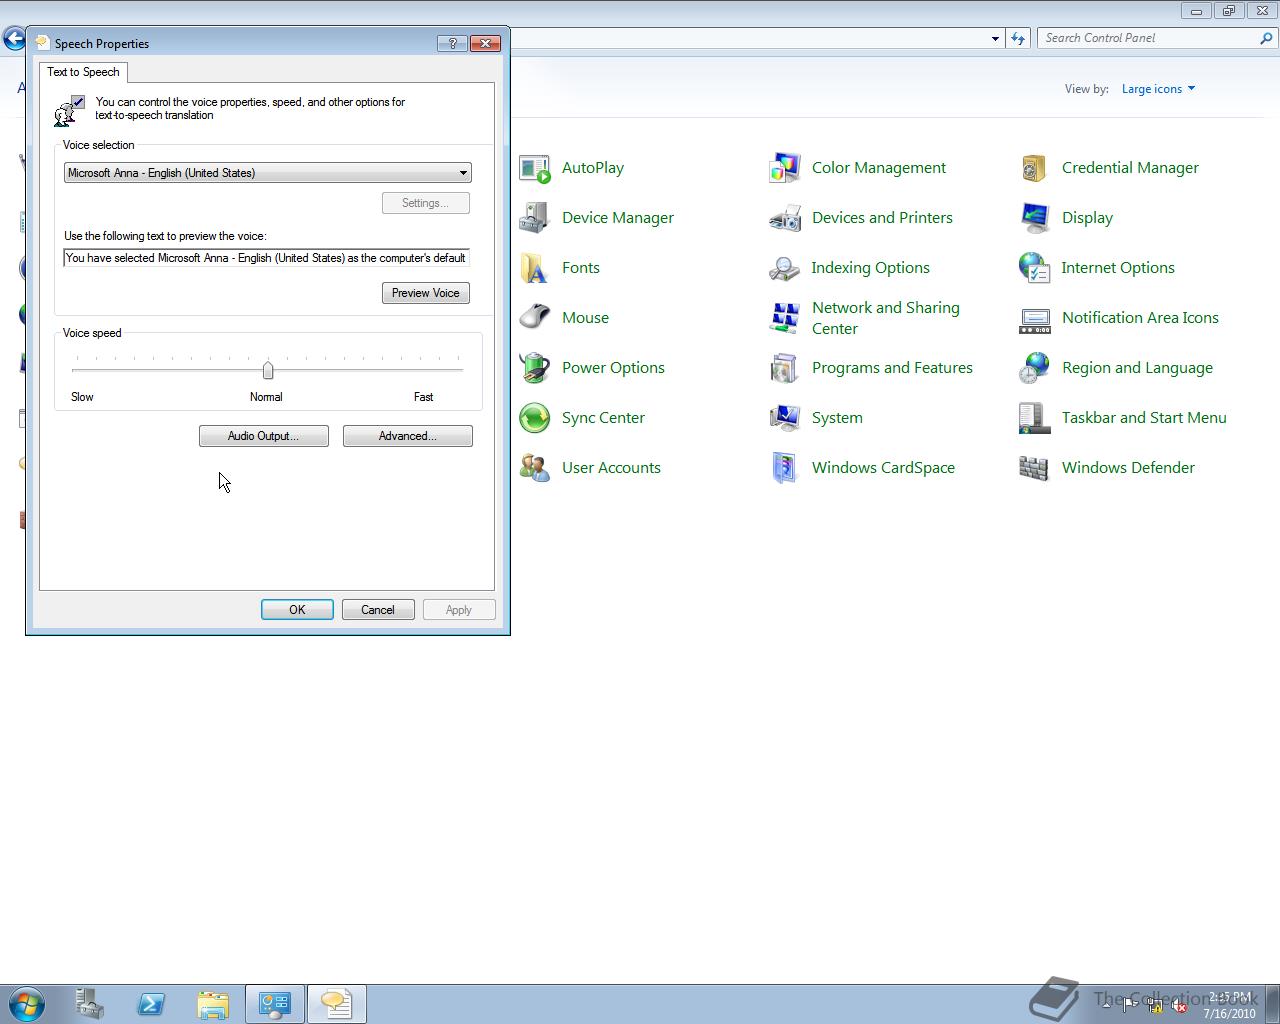Open Server Manager taskbar icon
The image size is (1280, 1024).
pos(89,1004)
